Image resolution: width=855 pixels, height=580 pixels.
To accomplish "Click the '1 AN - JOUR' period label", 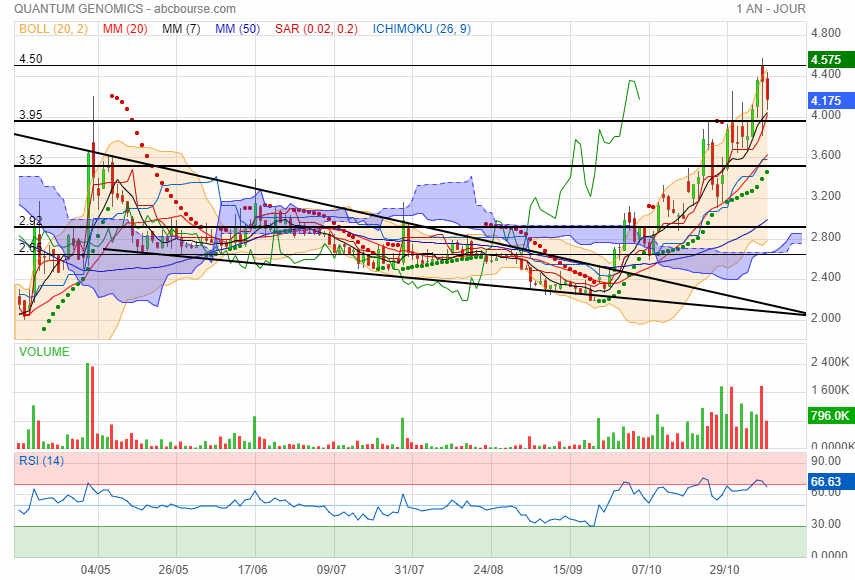I will coord(770,9).
